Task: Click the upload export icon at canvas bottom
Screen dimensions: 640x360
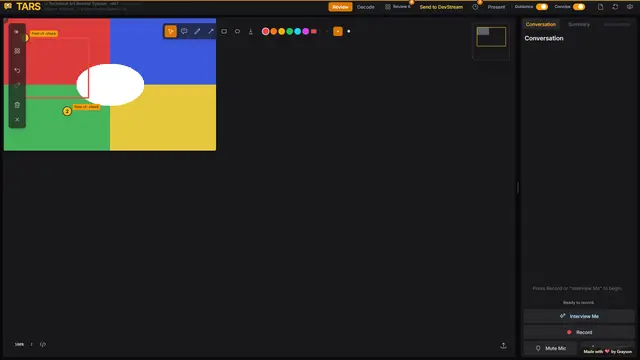Action: [503, 345]
